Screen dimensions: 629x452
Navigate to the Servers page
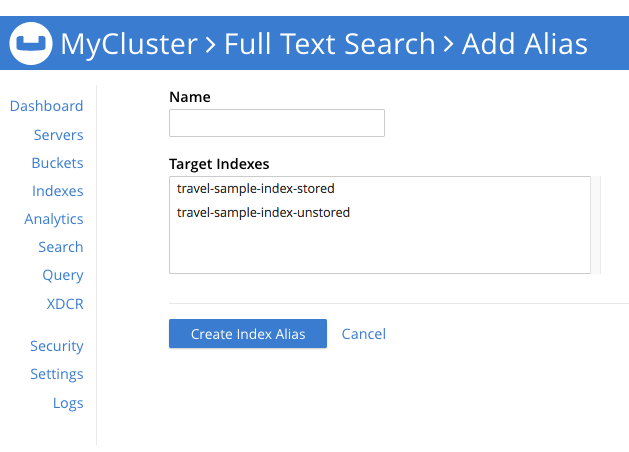(58, 135)
